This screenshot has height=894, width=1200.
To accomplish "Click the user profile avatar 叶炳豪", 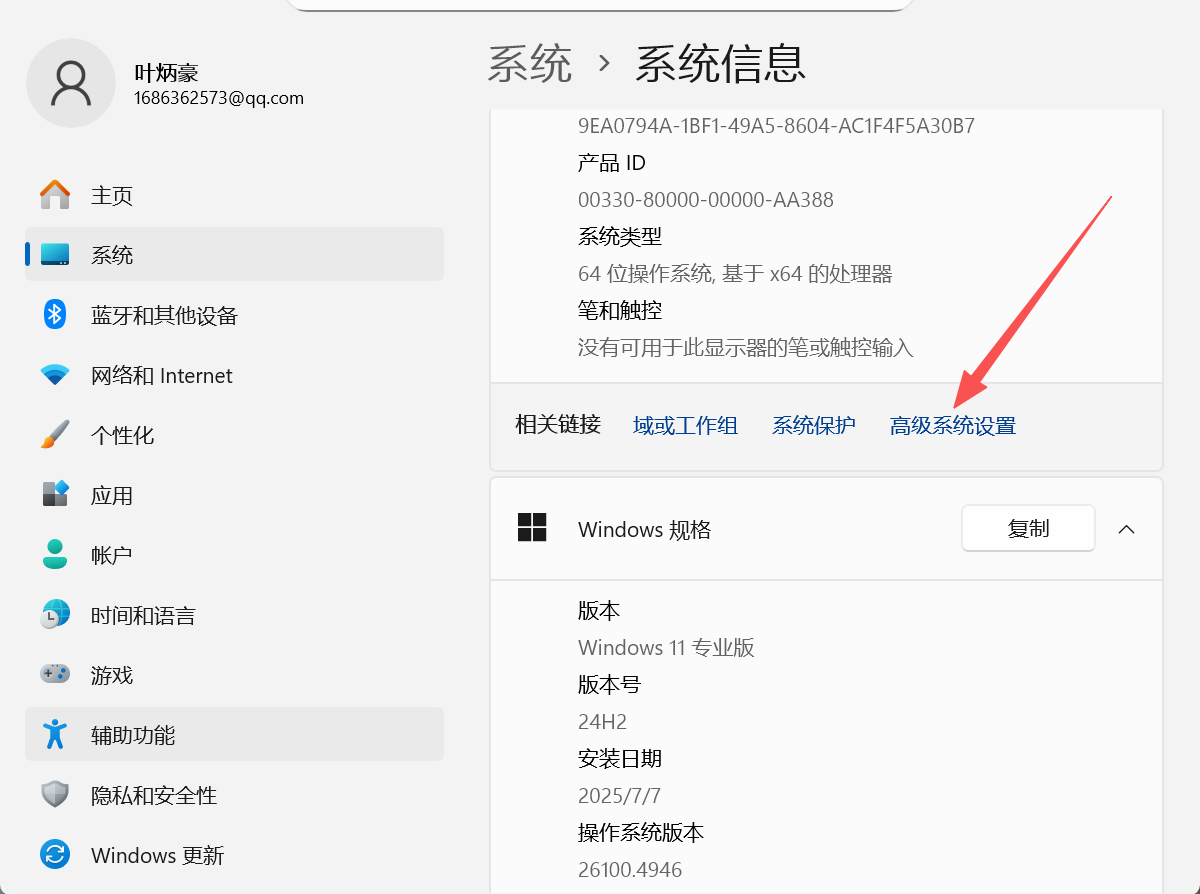I will (71, 83).
